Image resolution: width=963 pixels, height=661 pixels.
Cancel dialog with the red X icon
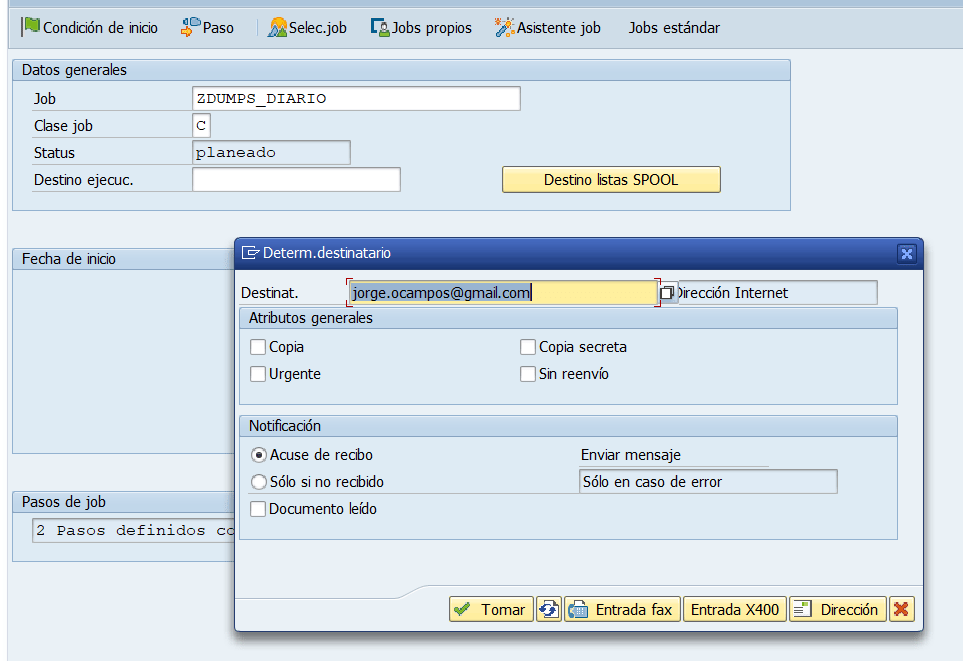pos(902,609)
